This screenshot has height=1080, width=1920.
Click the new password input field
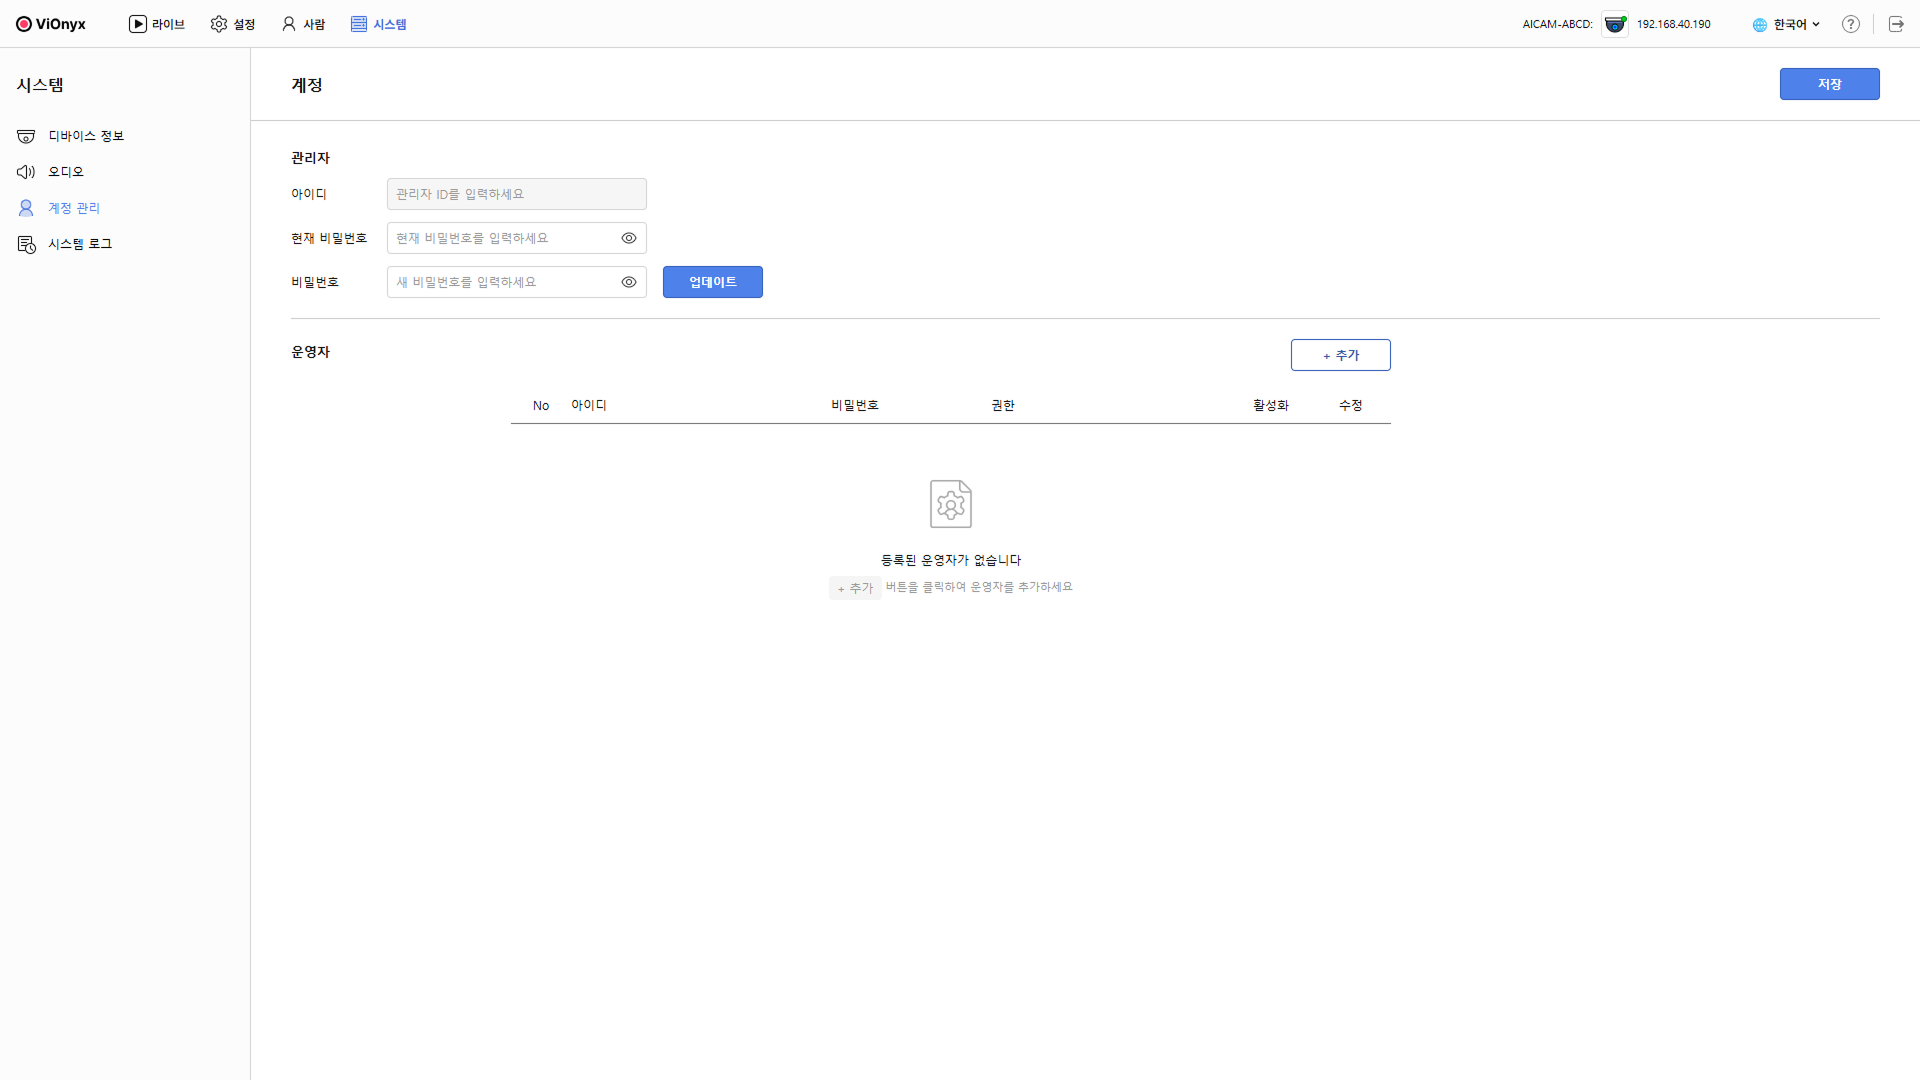pyautogui.click(x=500, y=282)
